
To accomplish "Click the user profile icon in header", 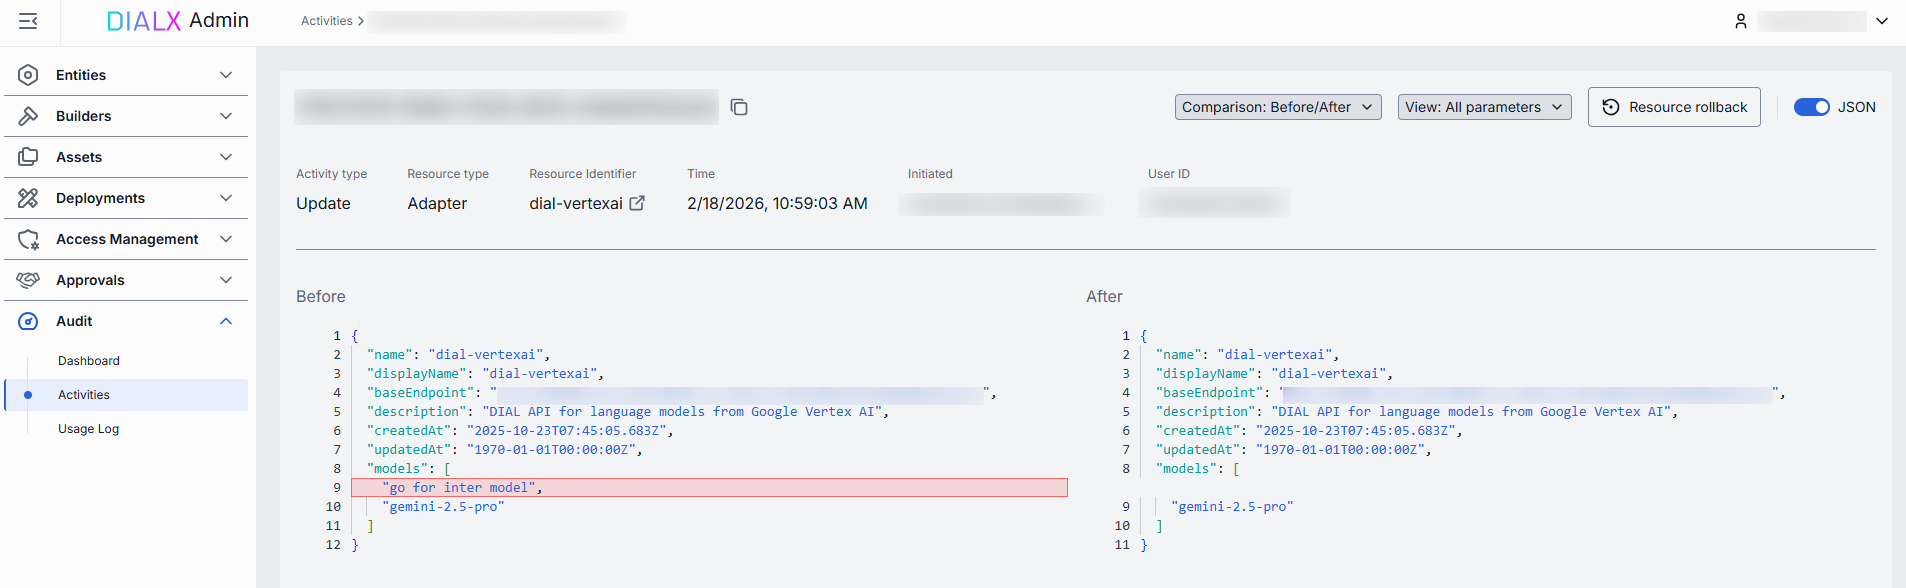I will click(x=1741, y=21).
